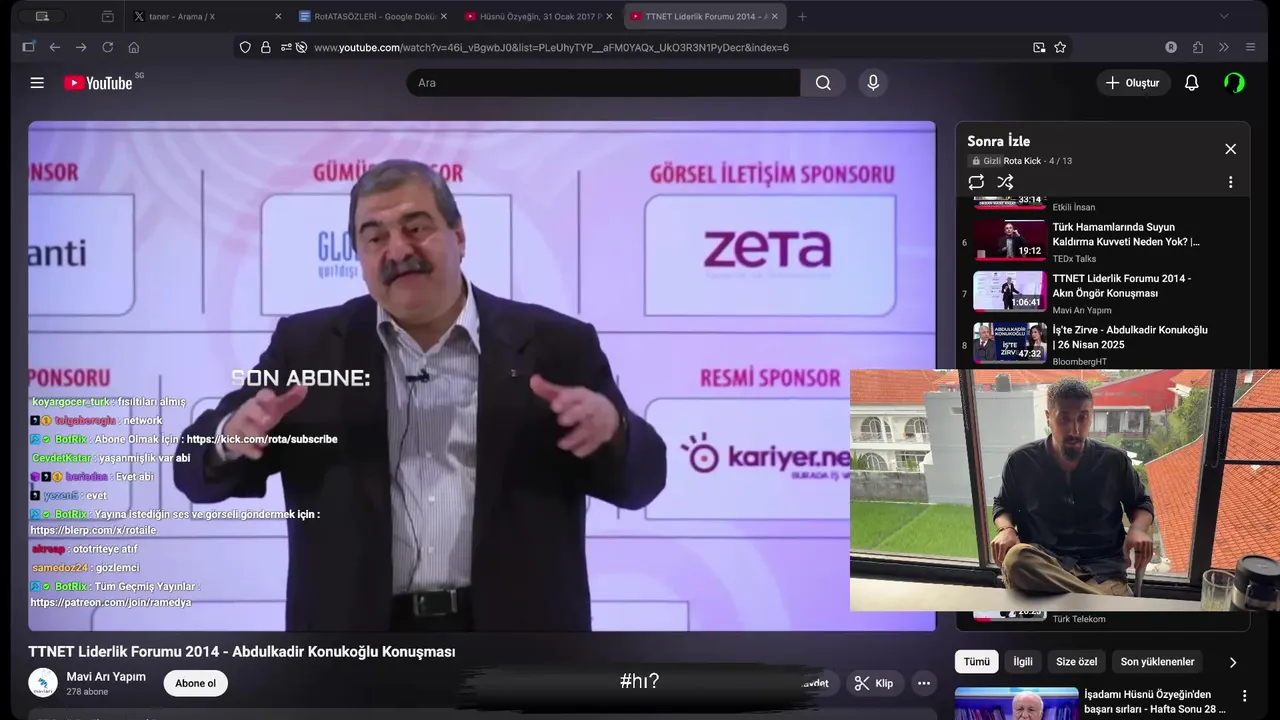The image size is (1280, 720).
Task: Open a new browser tab
Action: 802,16
